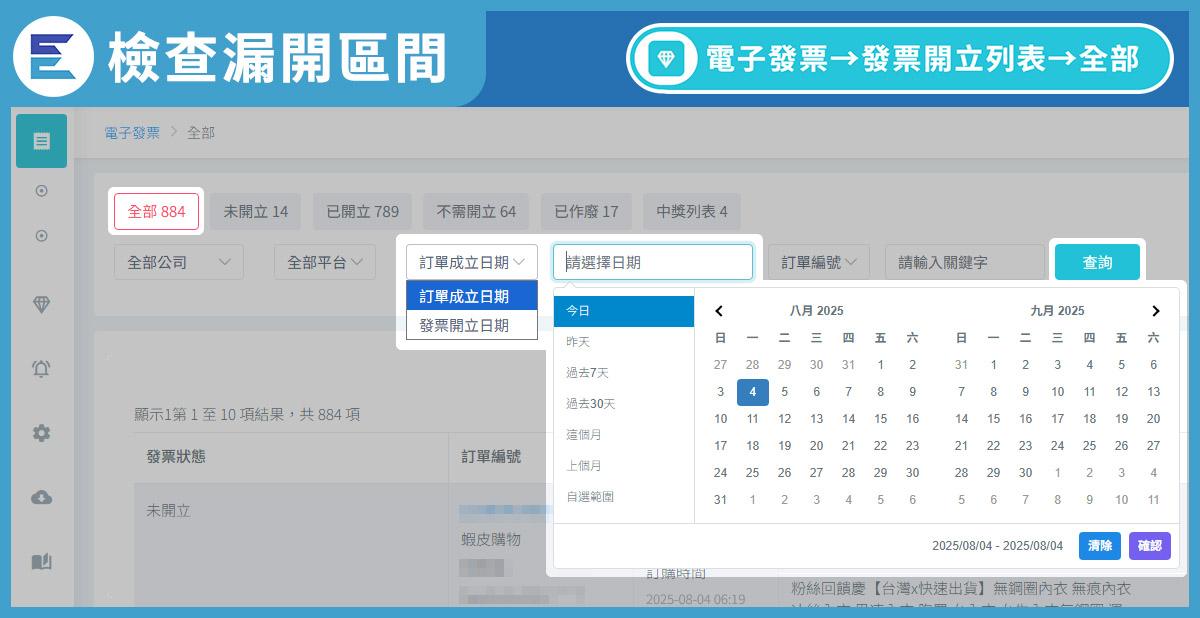The image size is (1200, 618).
Task: Expand the 全部平台 dropdown
Action: (x=324, y=262)
